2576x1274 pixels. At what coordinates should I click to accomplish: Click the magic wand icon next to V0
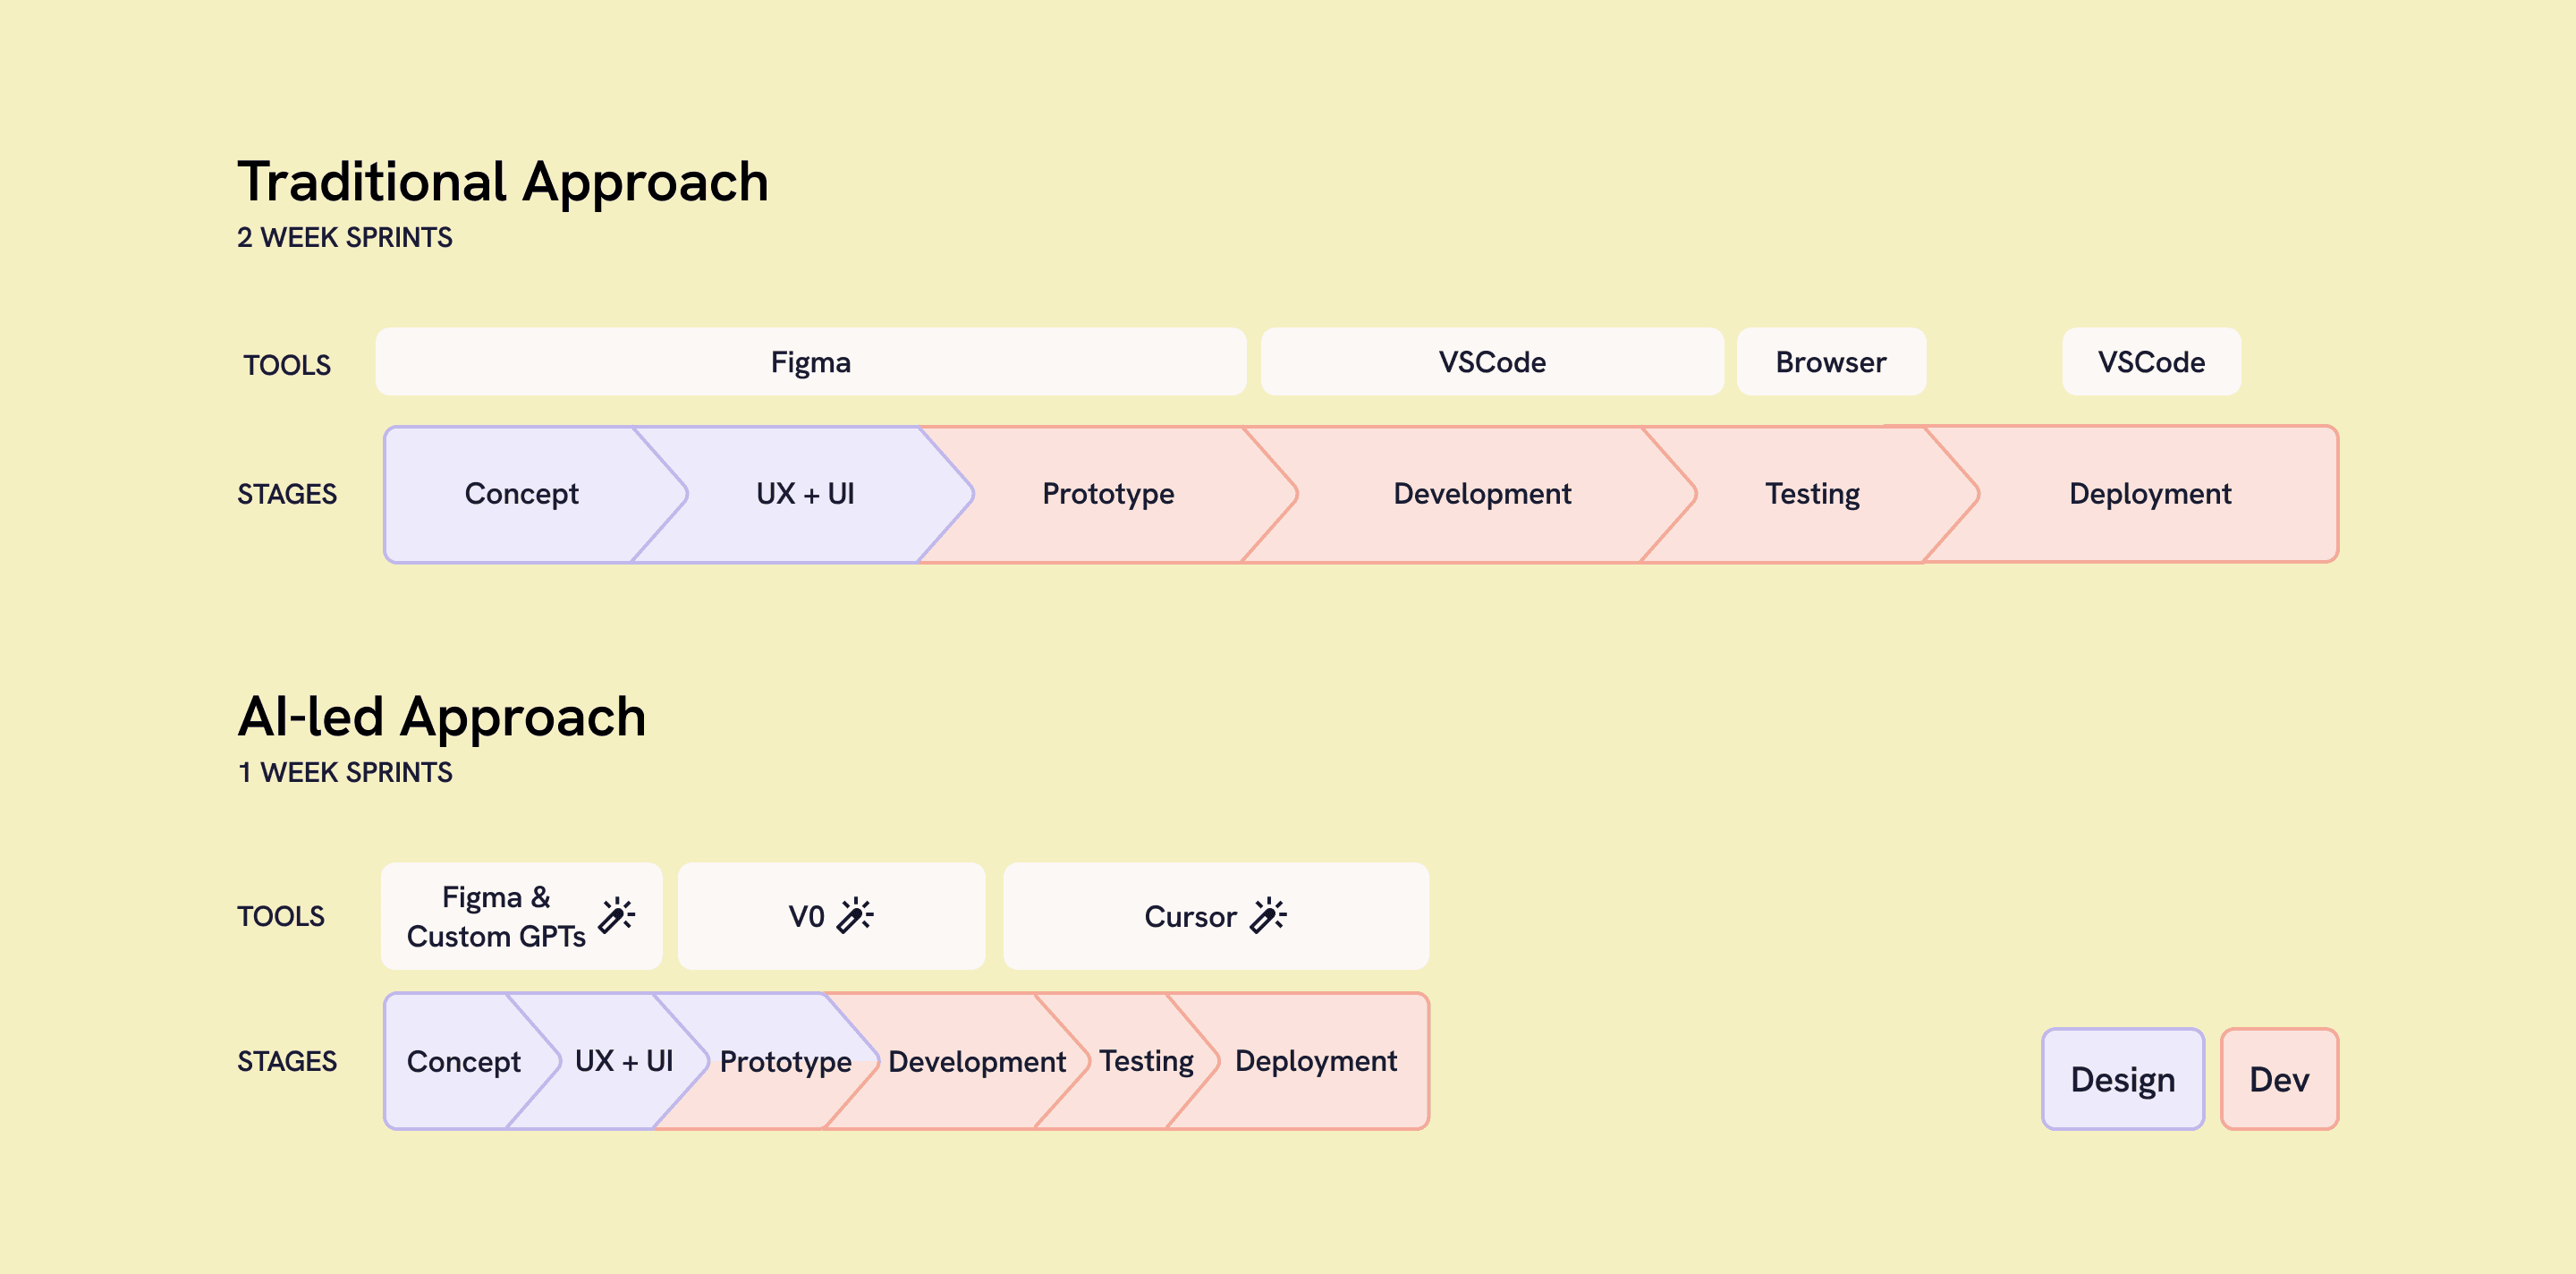point(855,915)
